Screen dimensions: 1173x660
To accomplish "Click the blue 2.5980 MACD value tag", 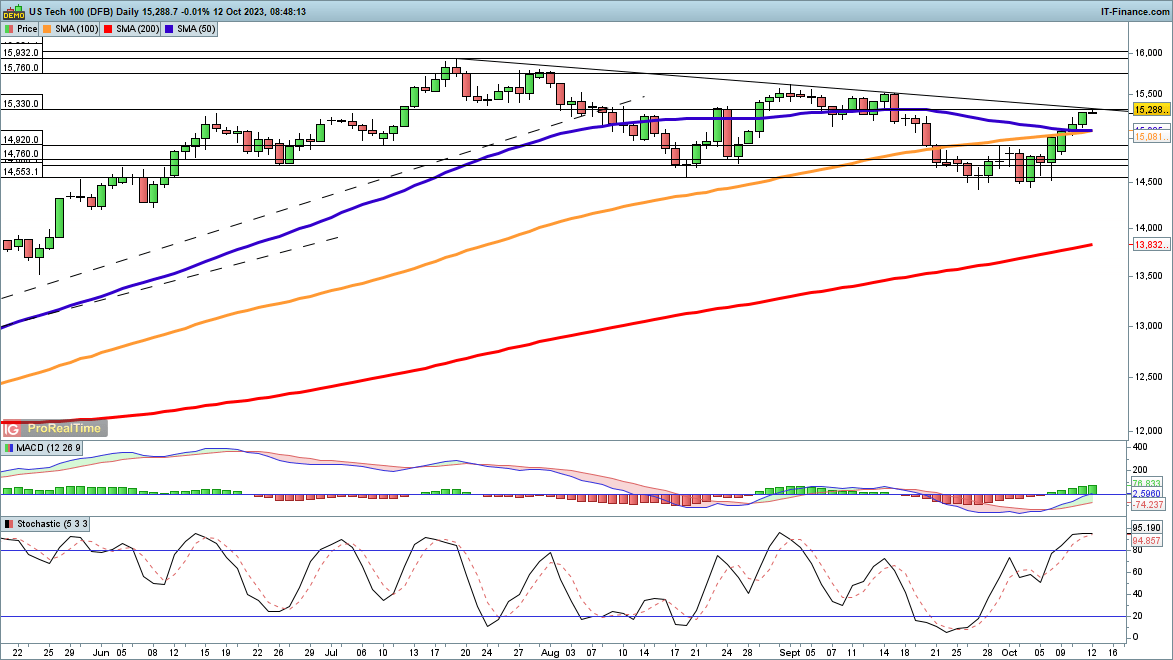I will click(x=1147, y=494).
